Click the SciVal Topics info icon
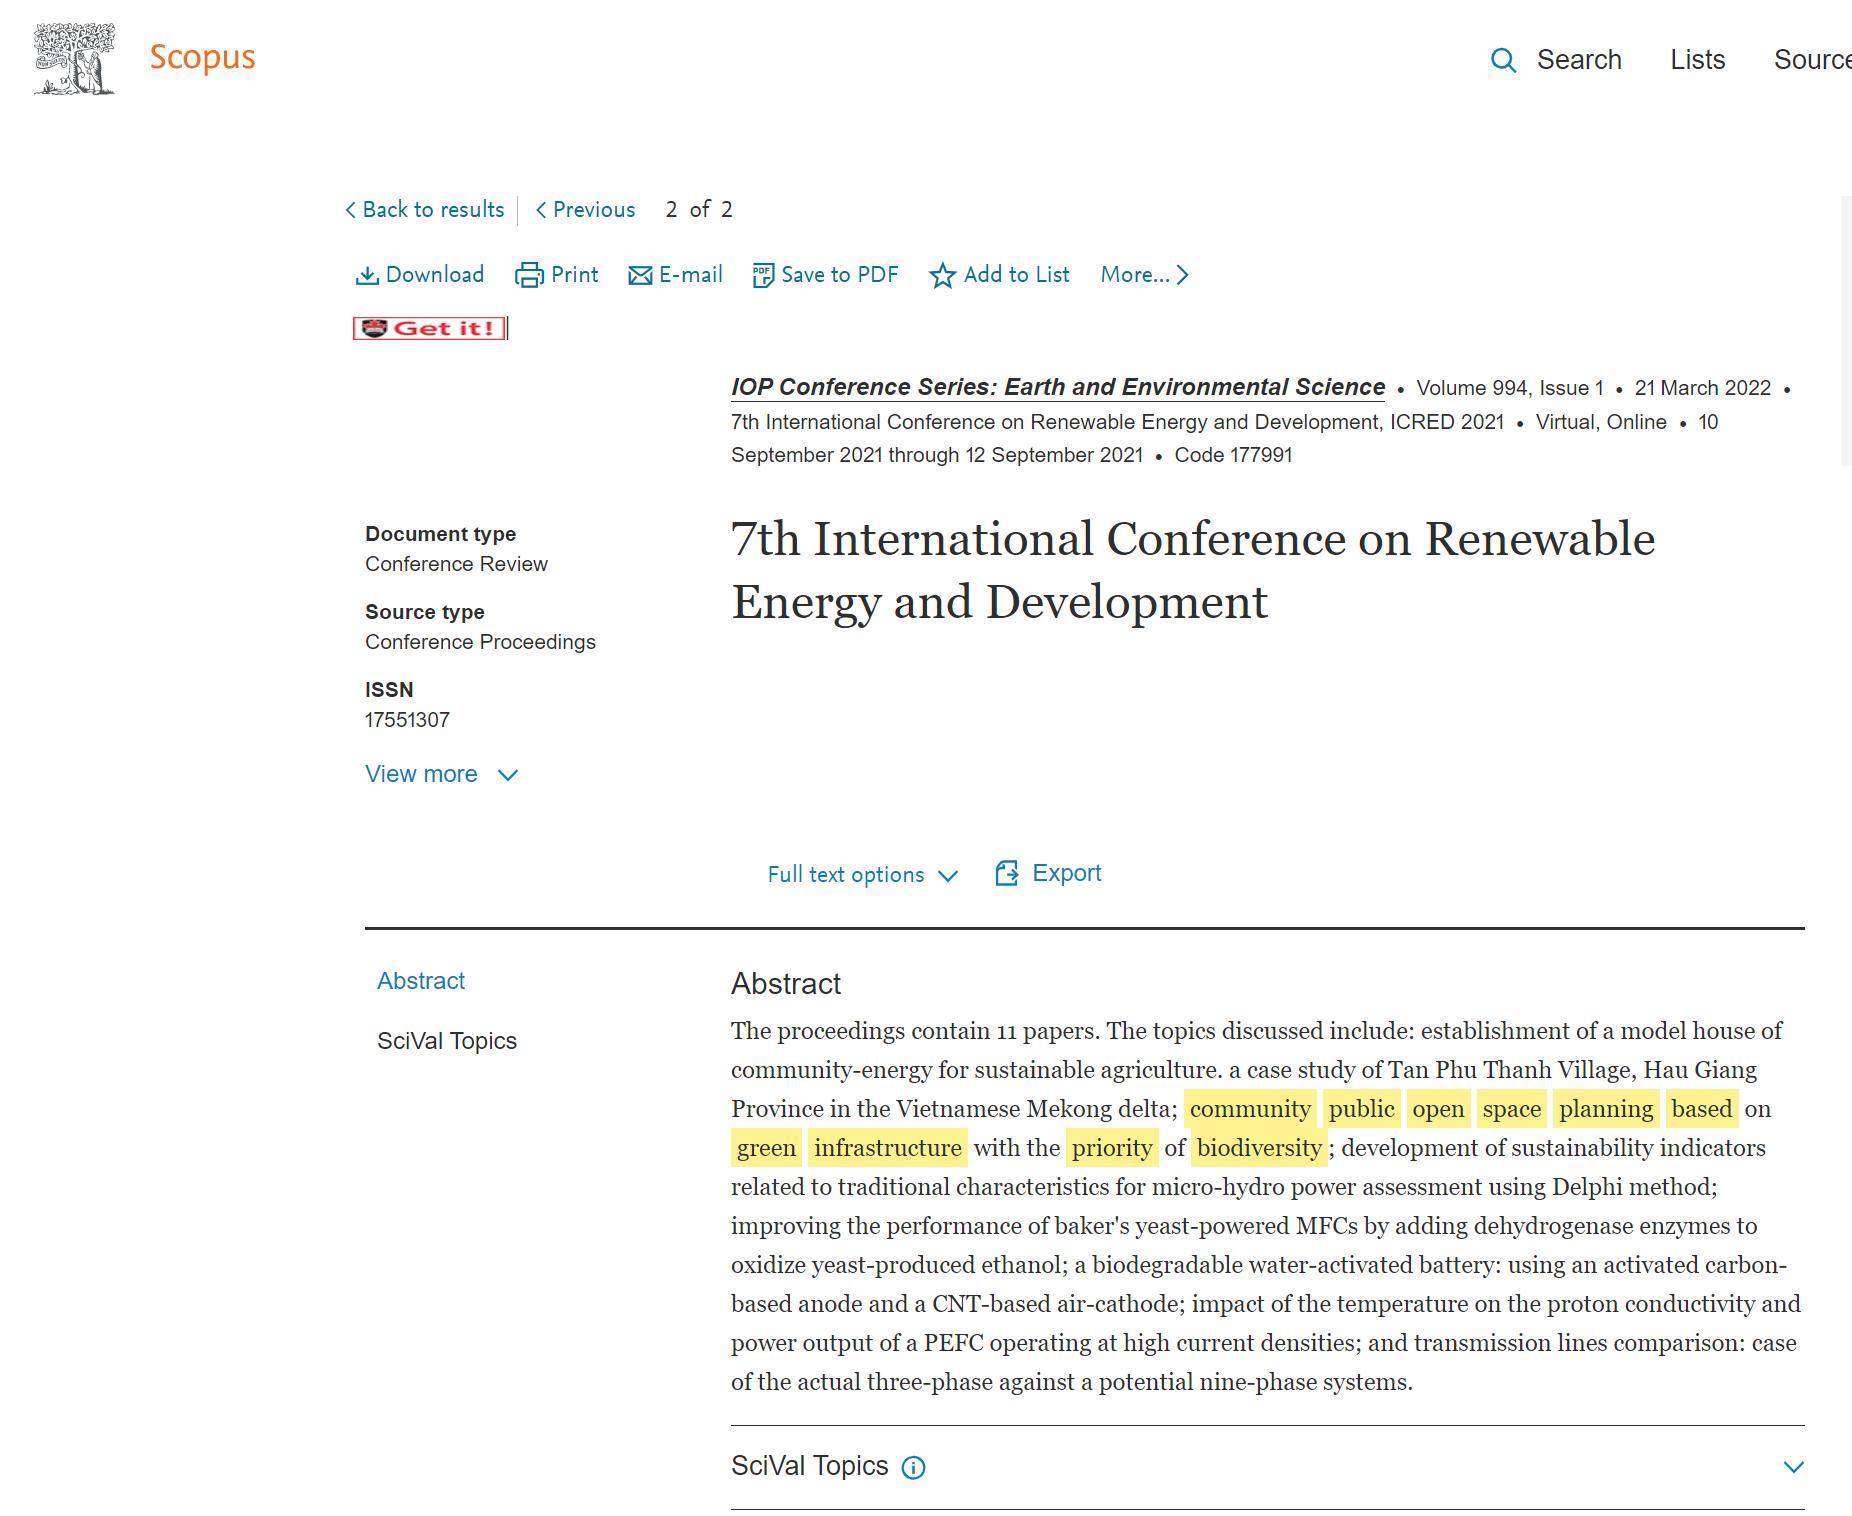 tap(914, 1467)
